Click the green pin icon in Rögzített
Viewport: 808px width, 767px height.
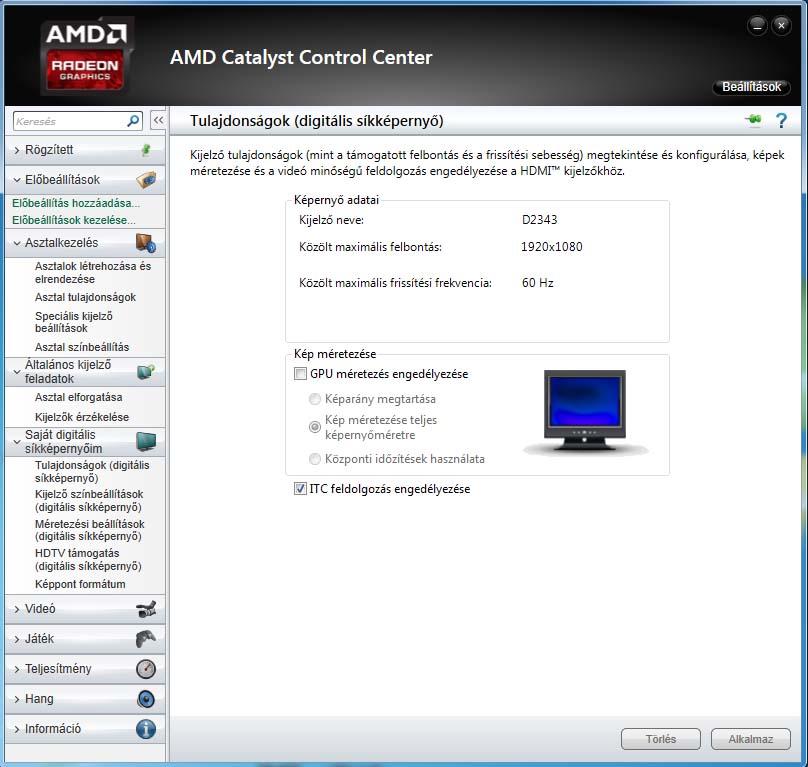(146, 150)
